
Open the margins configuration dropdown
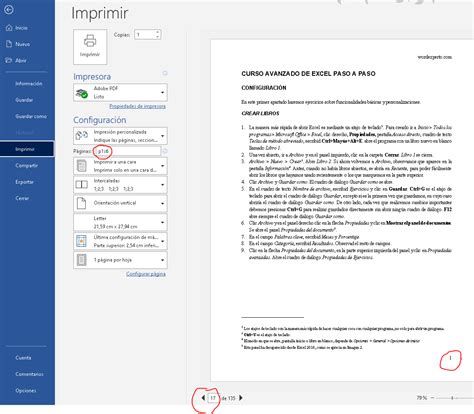[x=120, y=241]
